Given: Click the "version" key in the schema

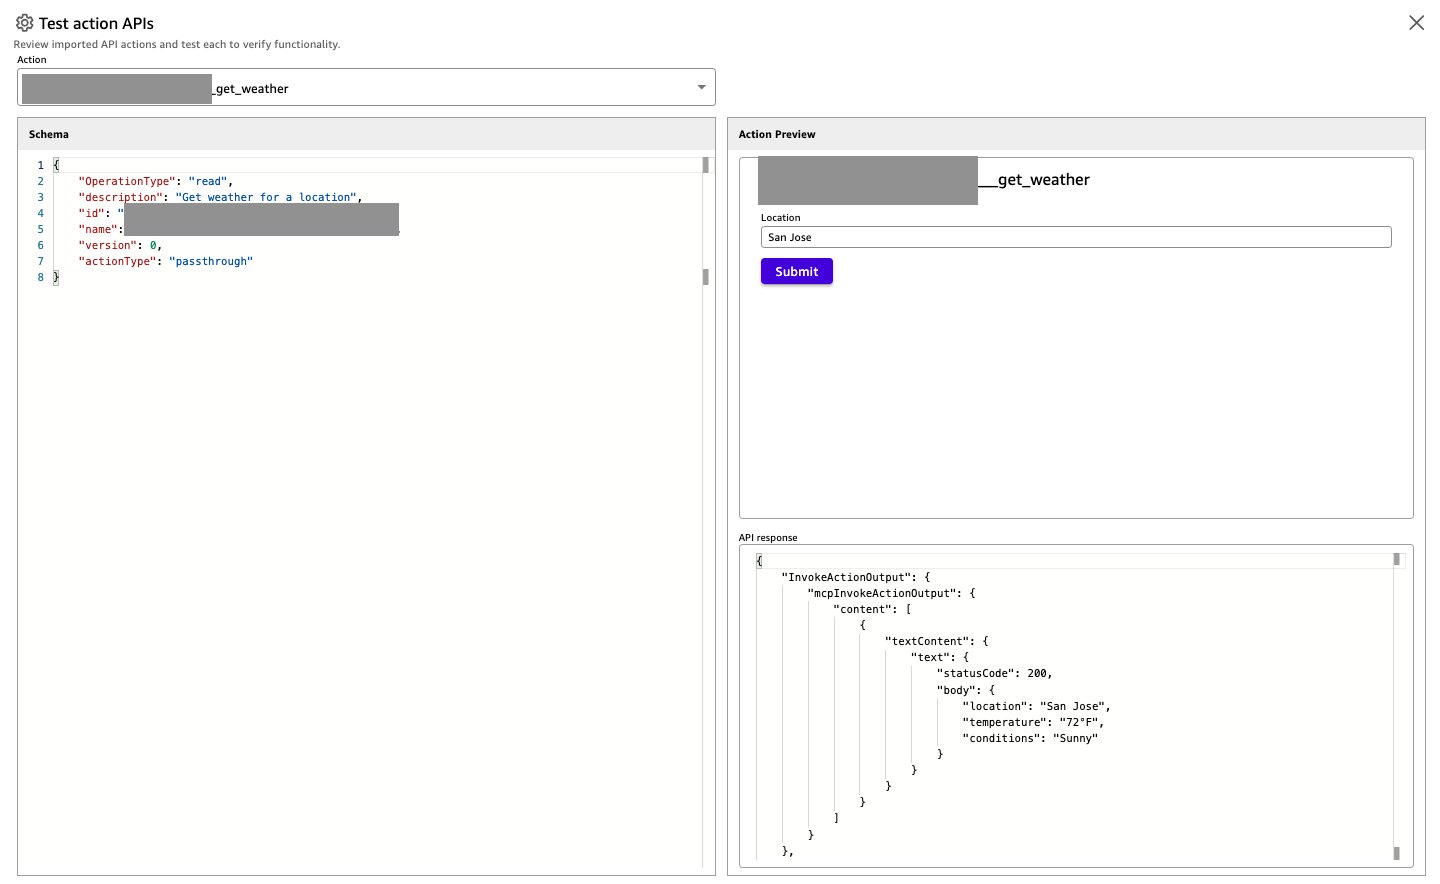Looking at the screenshot, I should pos(107,245).
